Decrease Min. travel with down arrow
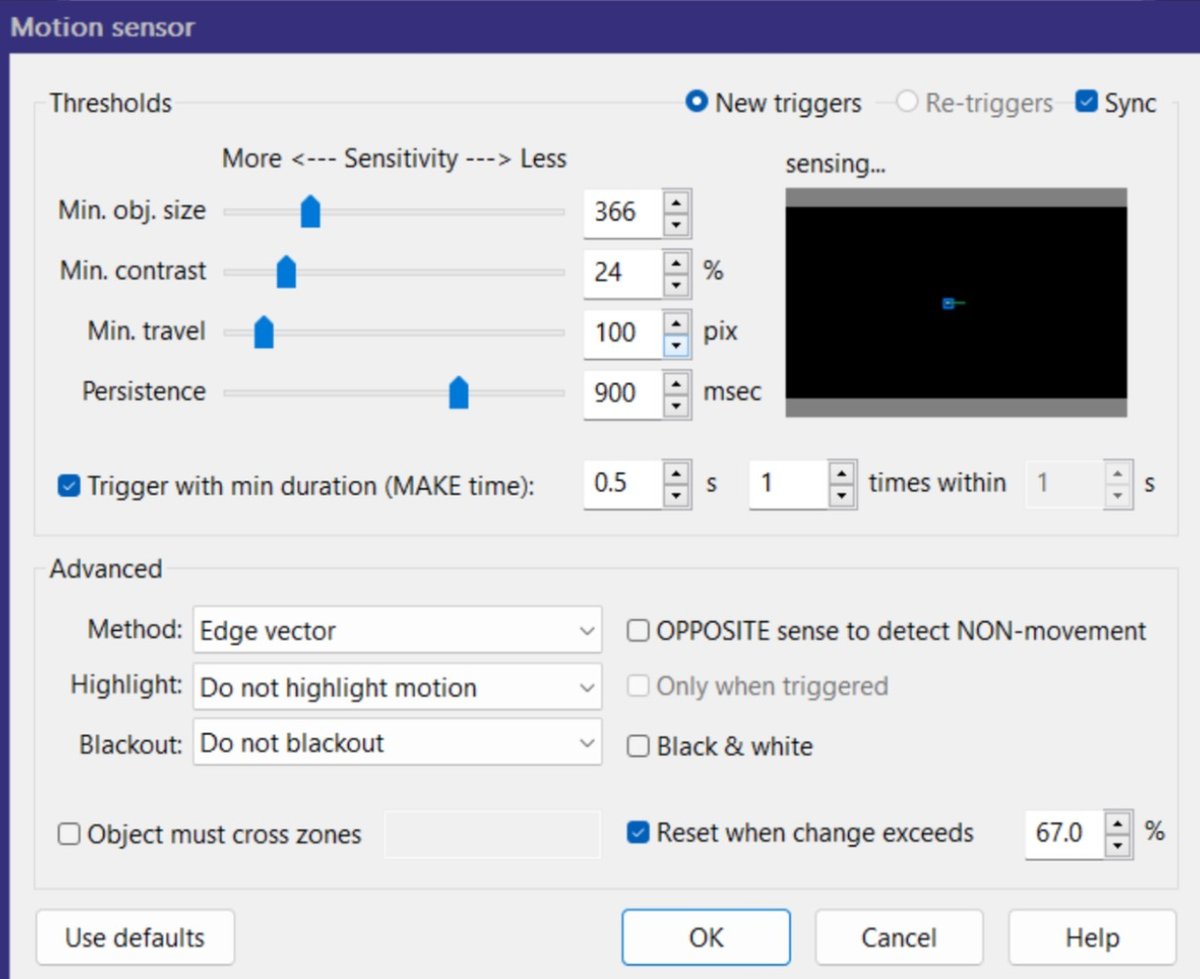 point(677,345)
